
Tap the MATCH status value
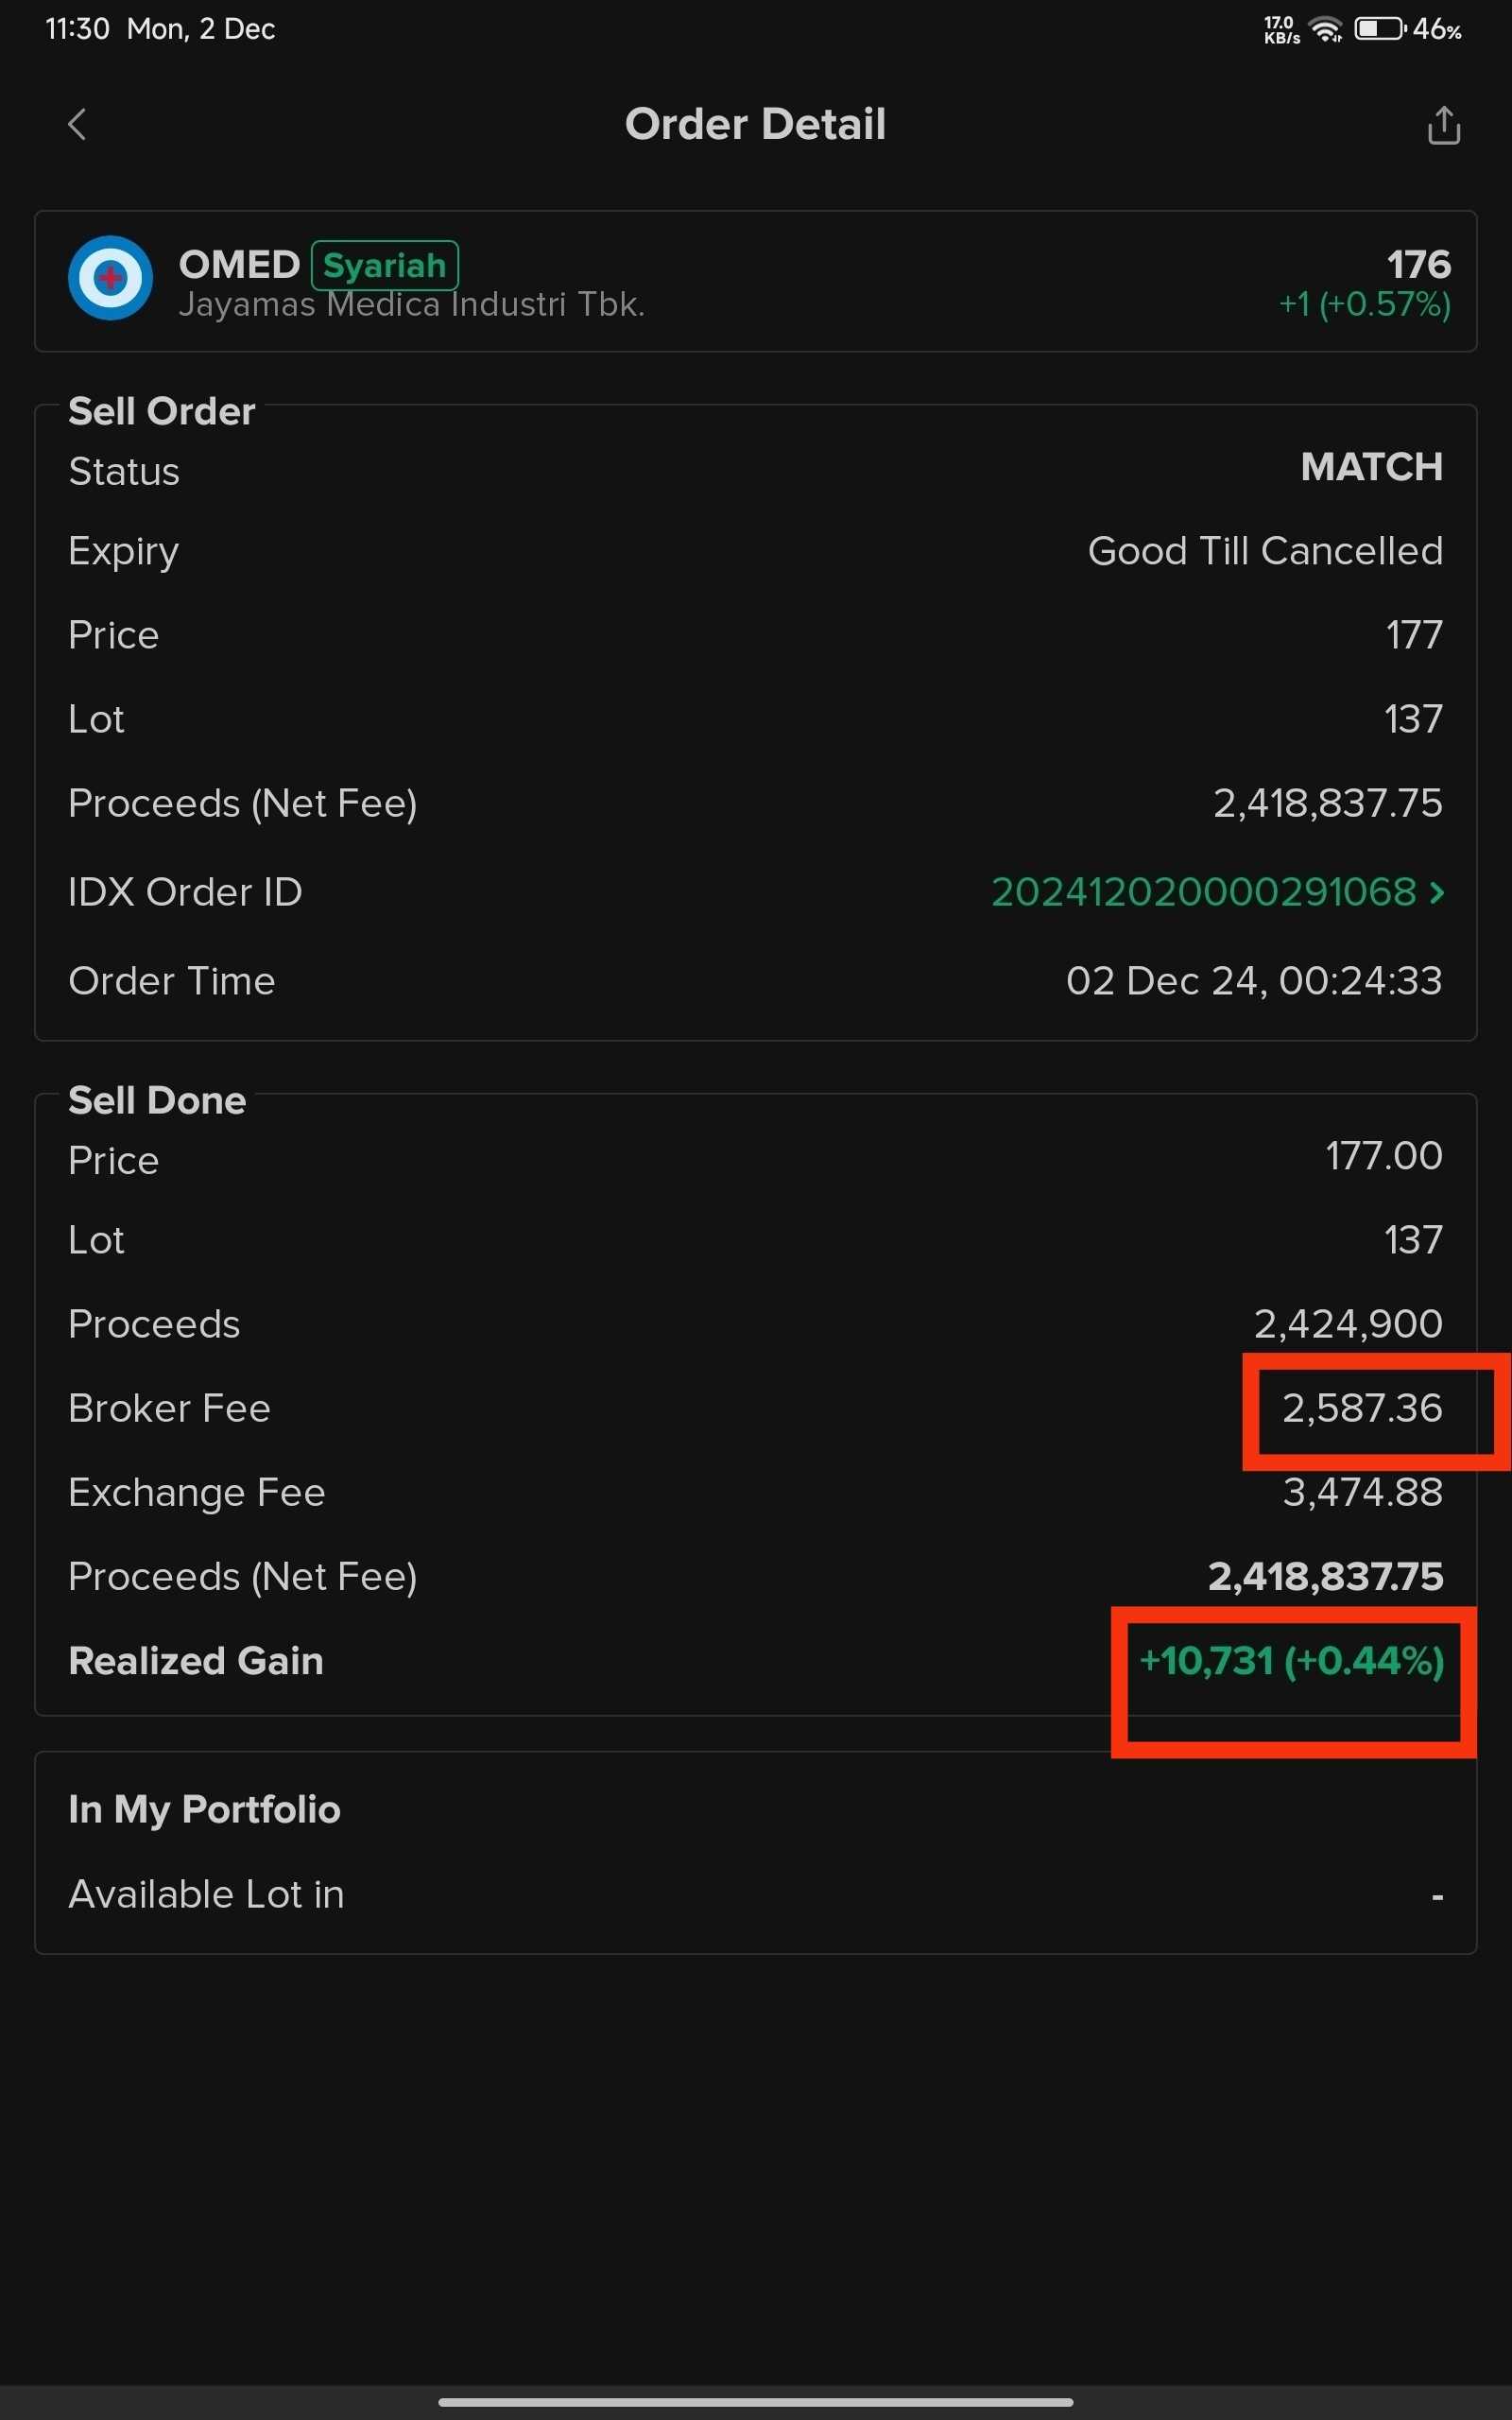coord(1371,467)
